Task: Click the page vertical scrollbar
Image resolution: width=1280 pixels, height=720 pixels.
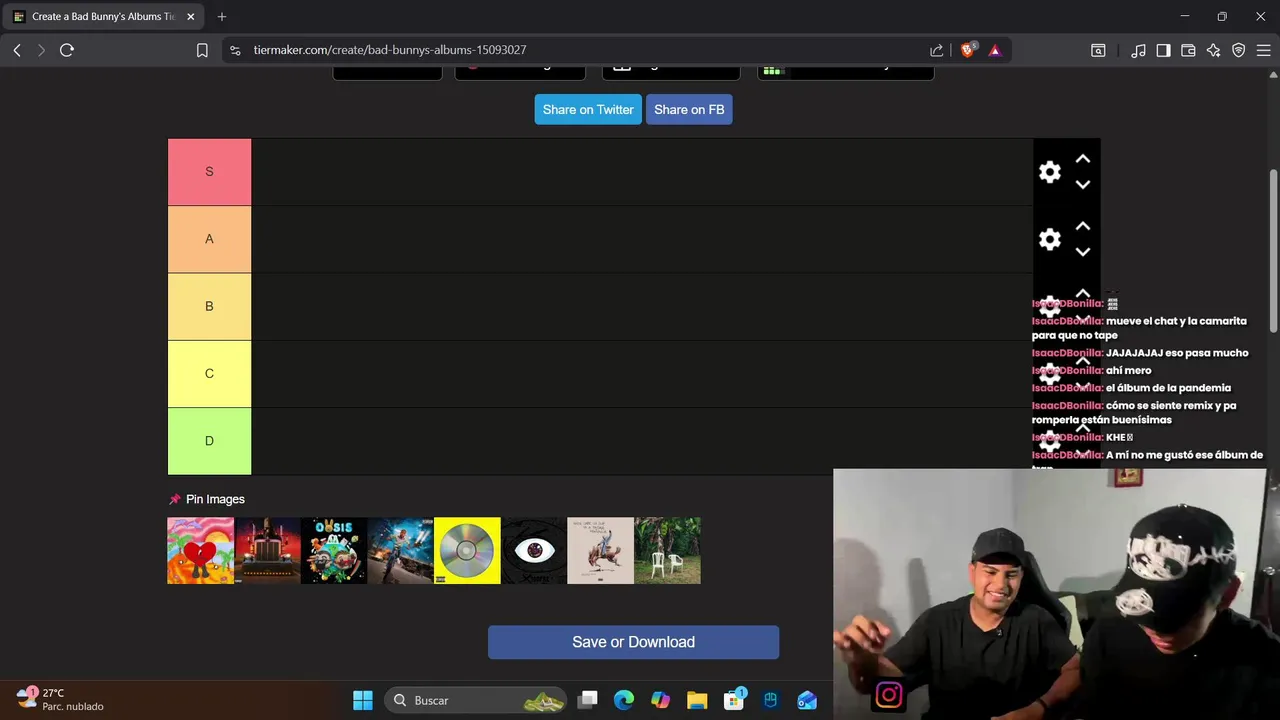Action: point(1273,250)
